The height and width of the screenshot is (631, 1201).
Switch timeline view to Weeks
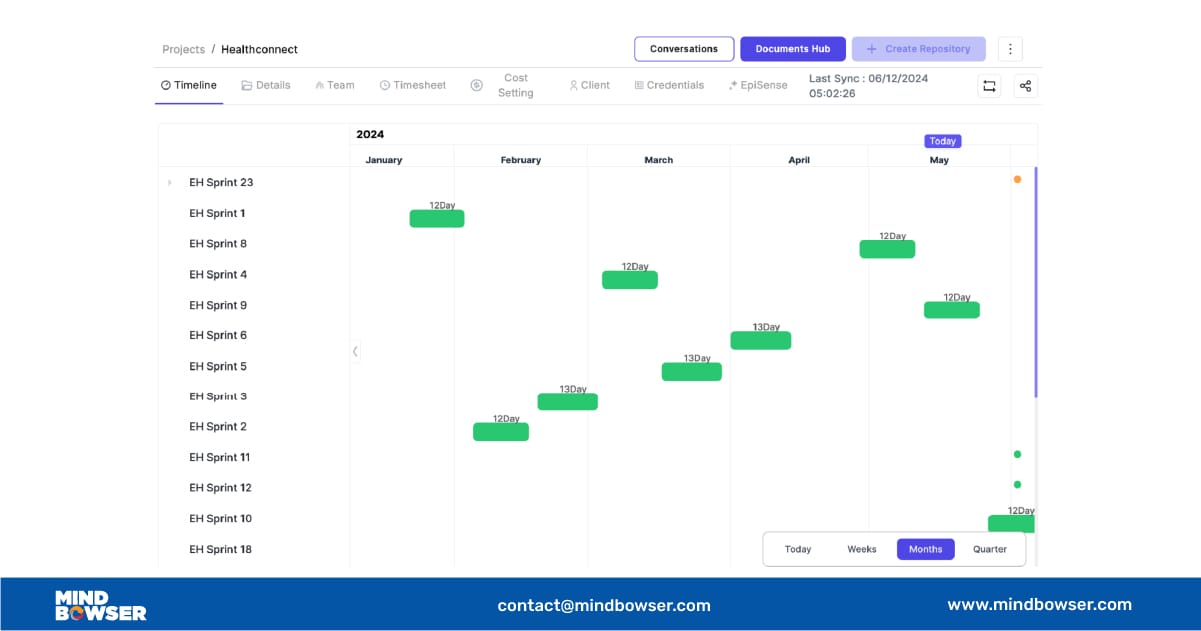[861, 549]
